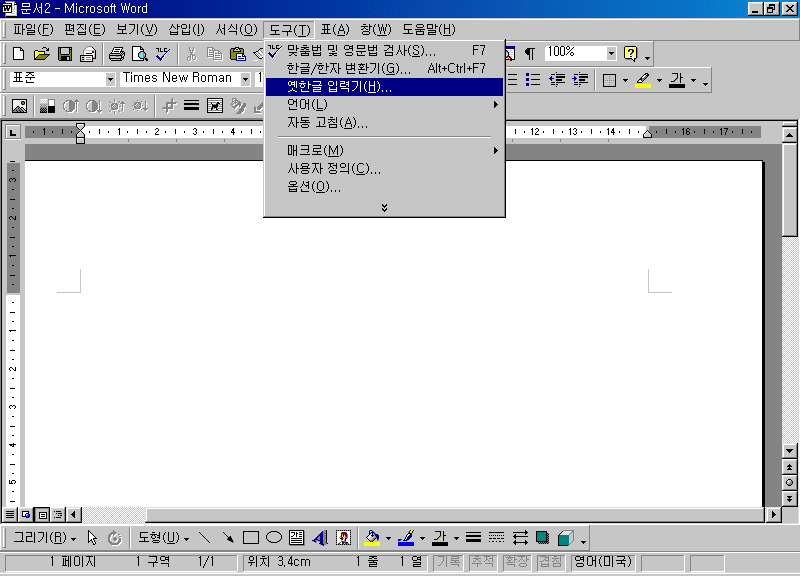Open the highlight color dropdown arrow
Image resolution: width=800 pixels, height=576 pixels.
(659, 81)
